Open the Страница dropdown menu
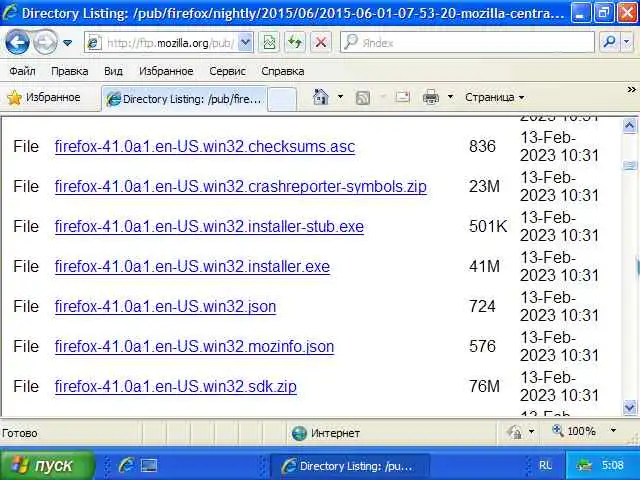Screen dimensions: 640x480 (494, 98)
